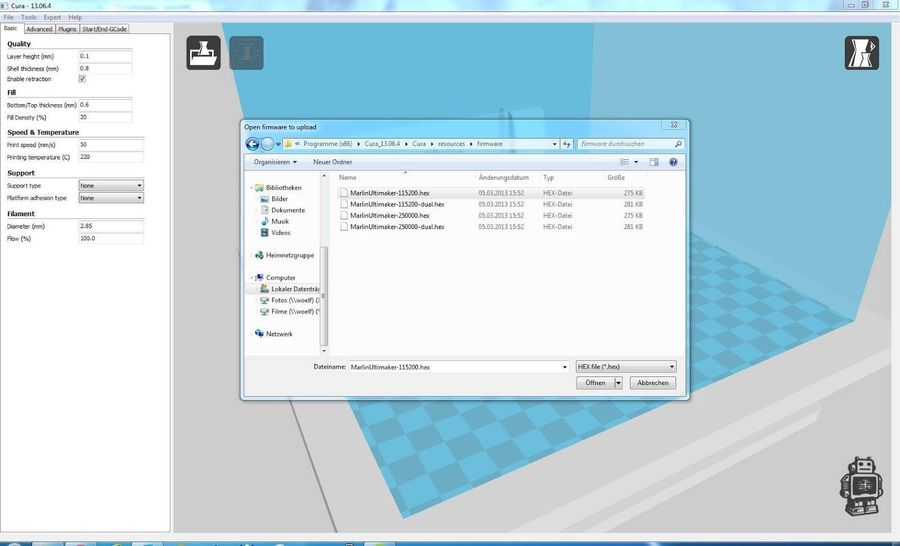Click the Printing temperature input field
This screenshot has width=900, height=546.
111,157
